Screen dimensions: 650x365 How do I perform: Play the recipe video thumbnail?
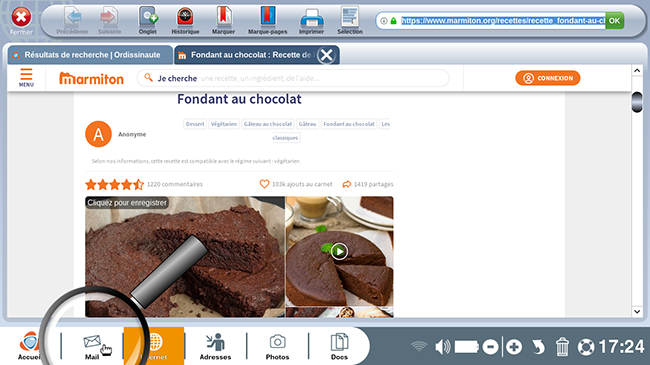coord(339,251)
